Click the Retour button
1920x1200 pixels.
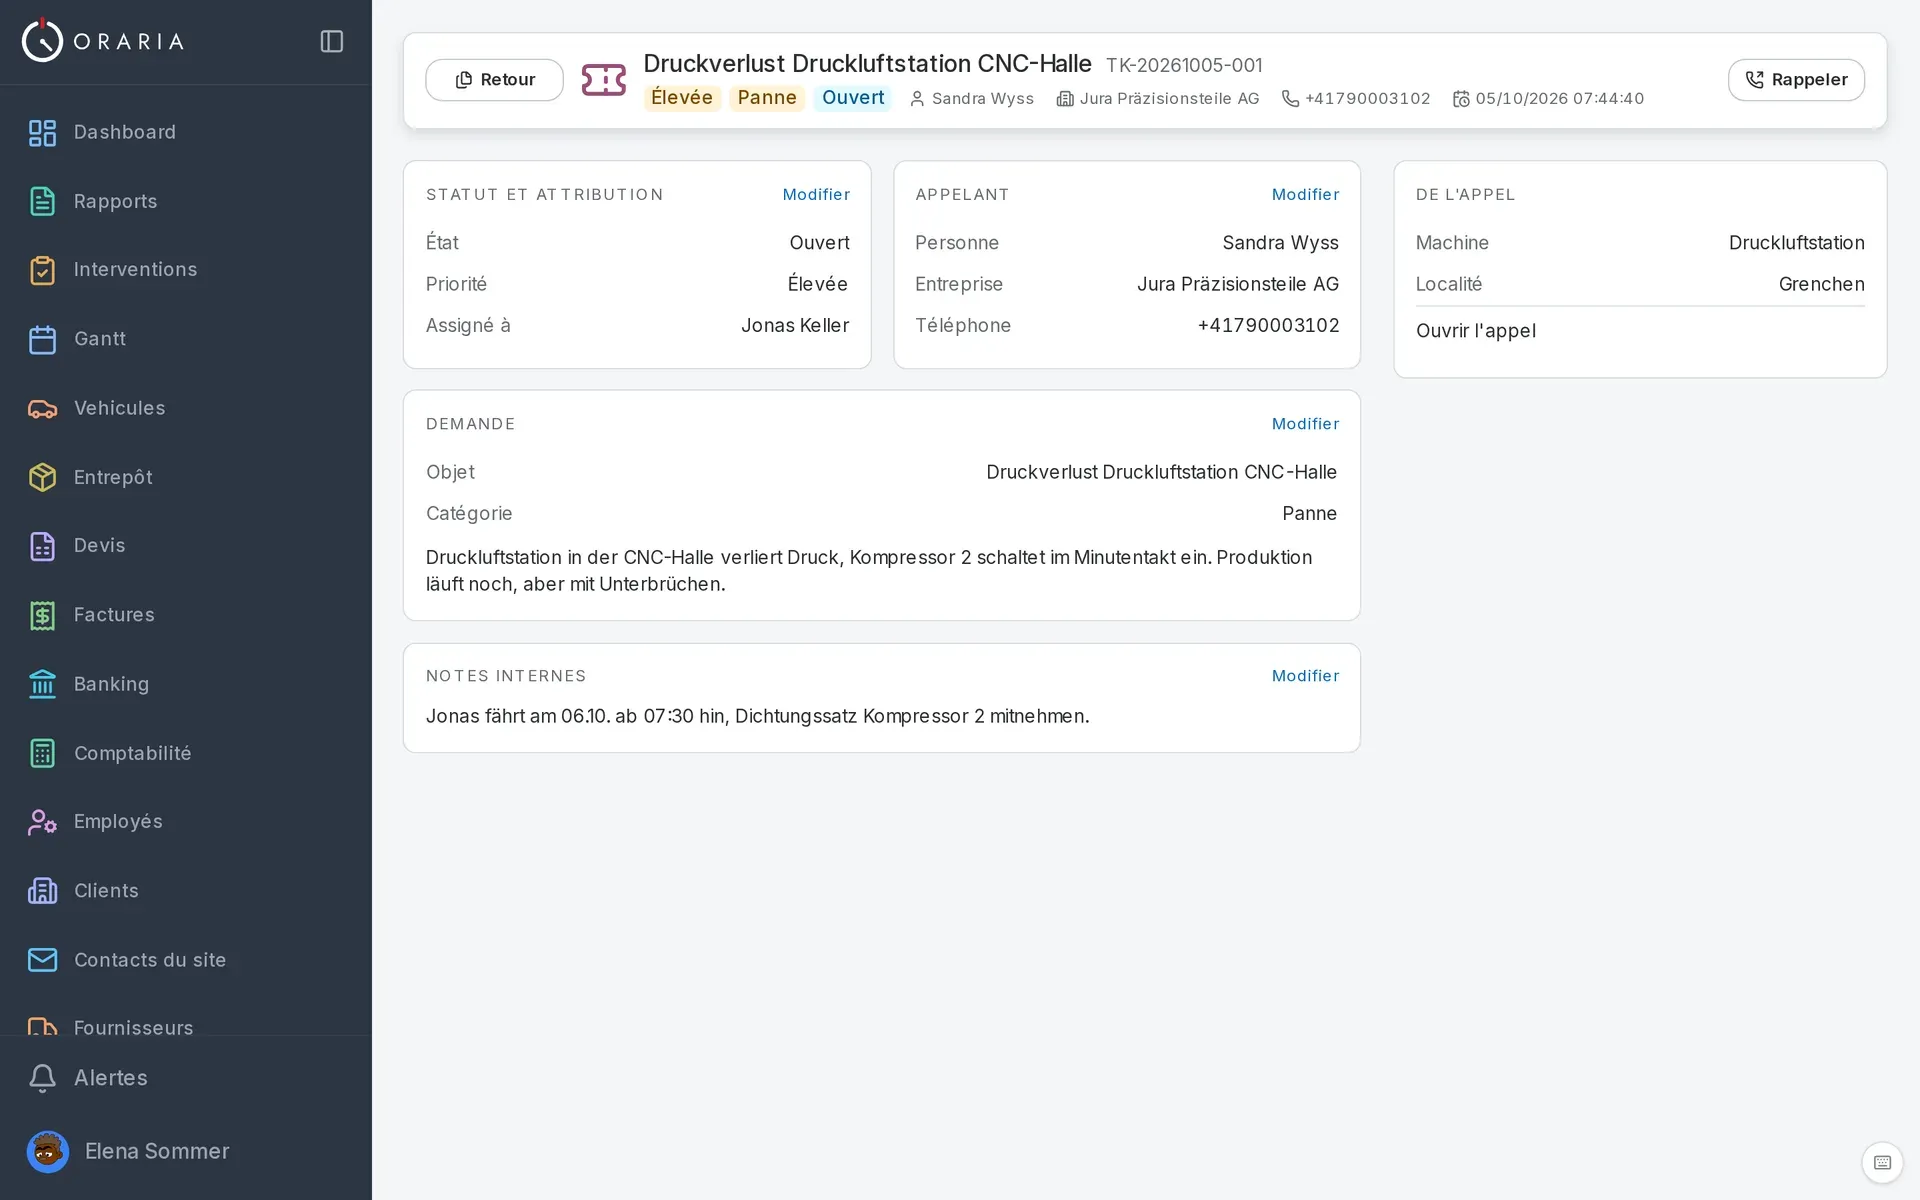(494, 80)
